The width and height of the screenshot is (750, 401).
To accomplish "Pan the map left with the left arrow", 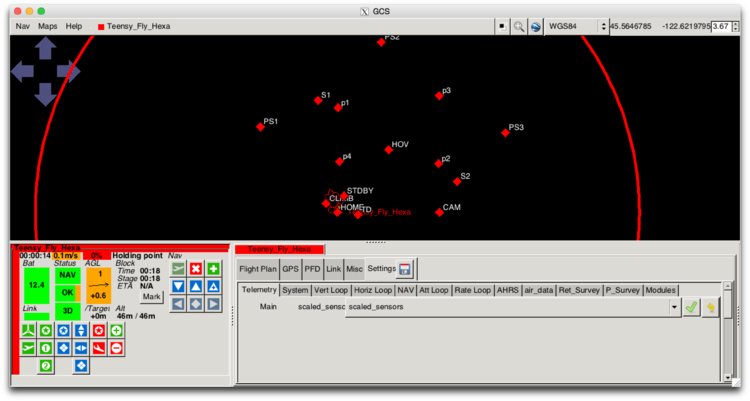I will click(x=22, y=71).
